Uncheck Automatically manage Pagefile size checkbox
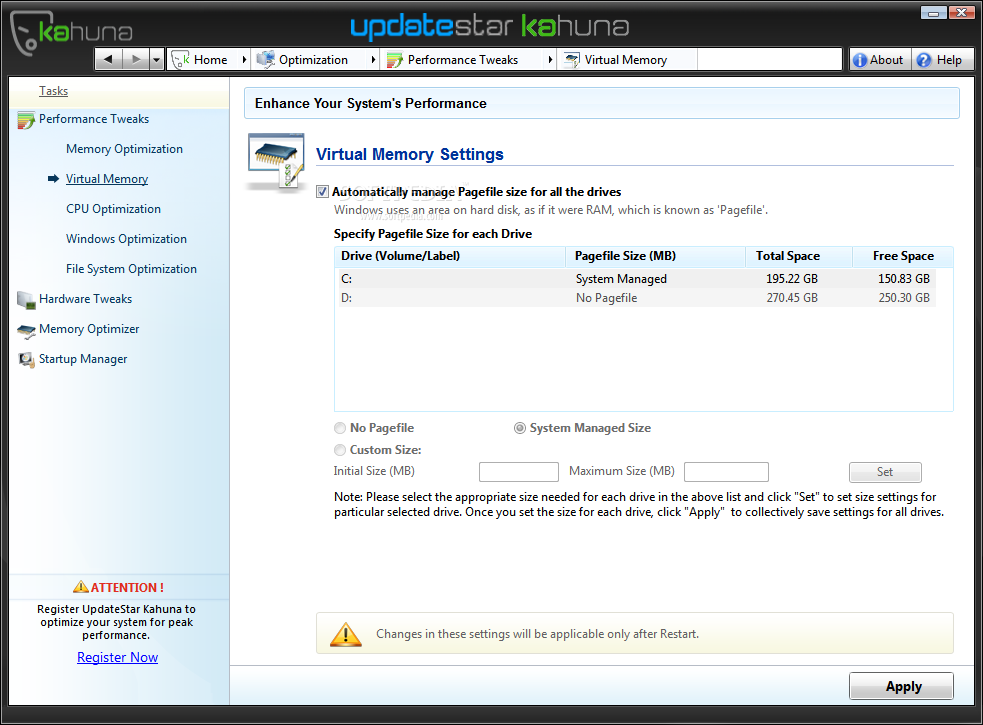983x725 pixels. (322, 192)
